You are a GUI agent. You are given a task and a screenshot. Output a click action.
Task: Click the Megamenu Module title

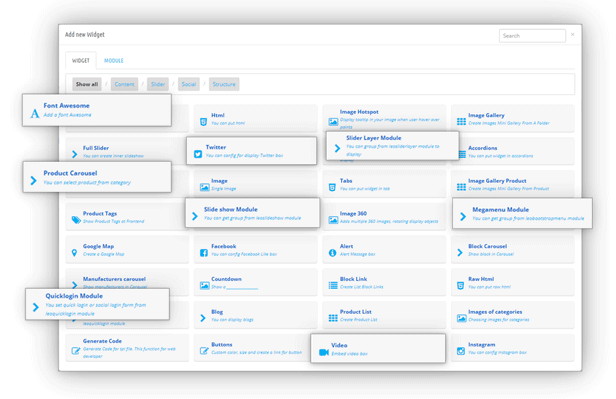pyautogui.click(x=500, y=209)
